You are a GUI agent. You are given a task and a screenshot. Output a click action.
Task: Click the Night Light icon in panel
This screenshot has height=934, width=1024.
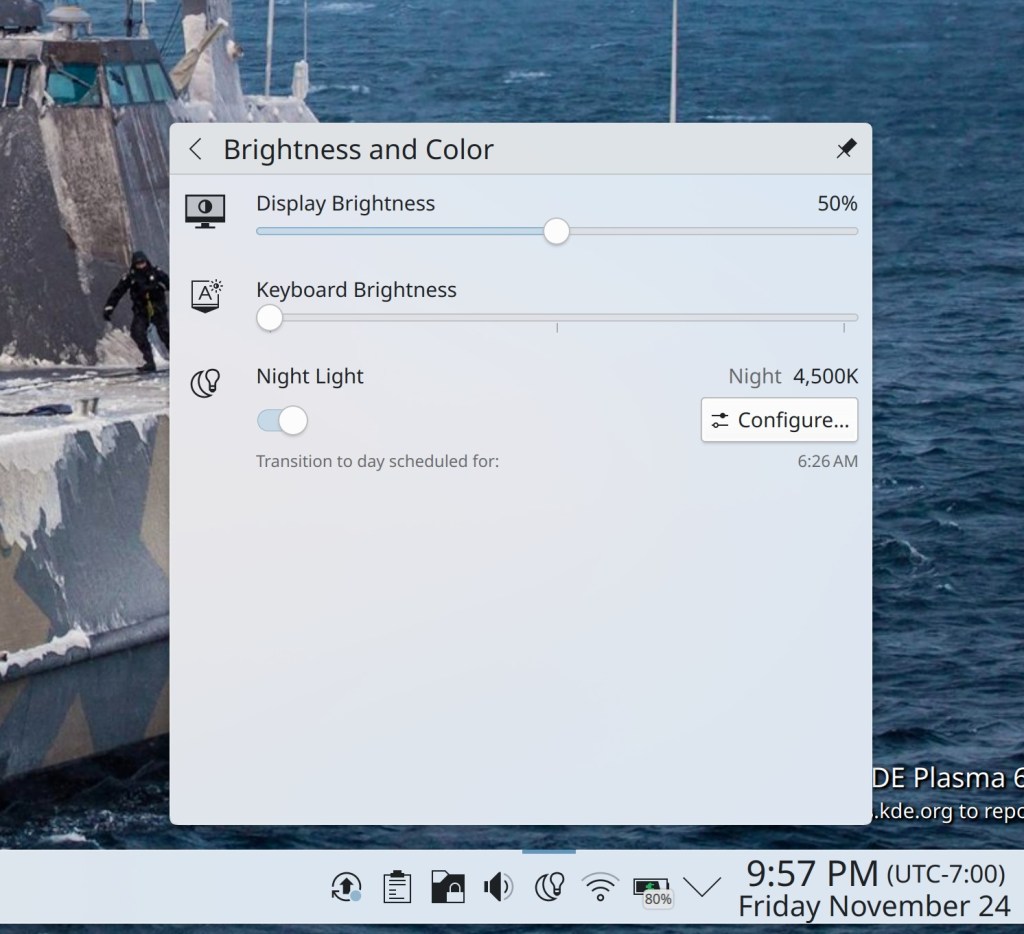tap(205, 383)
